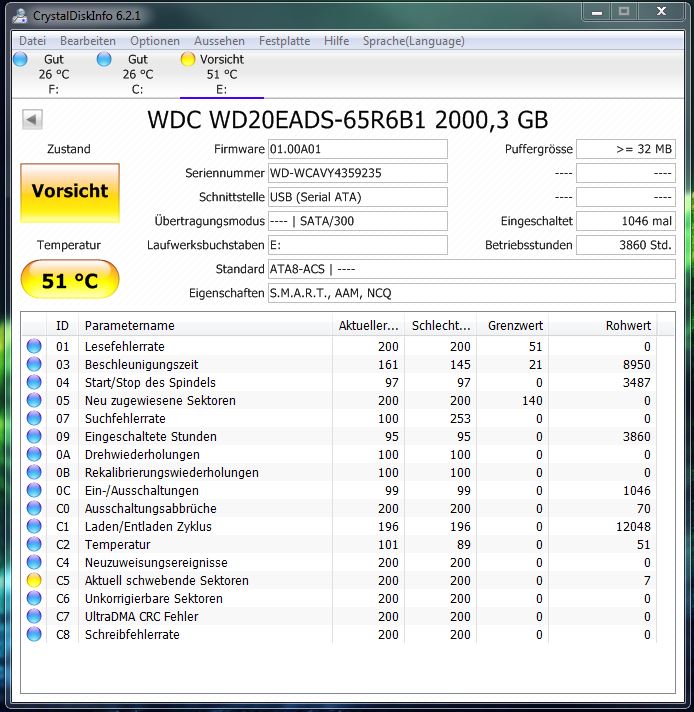Maximize the CrystalDiskInfo window
The image size is (694, 712).
(624, 12)
